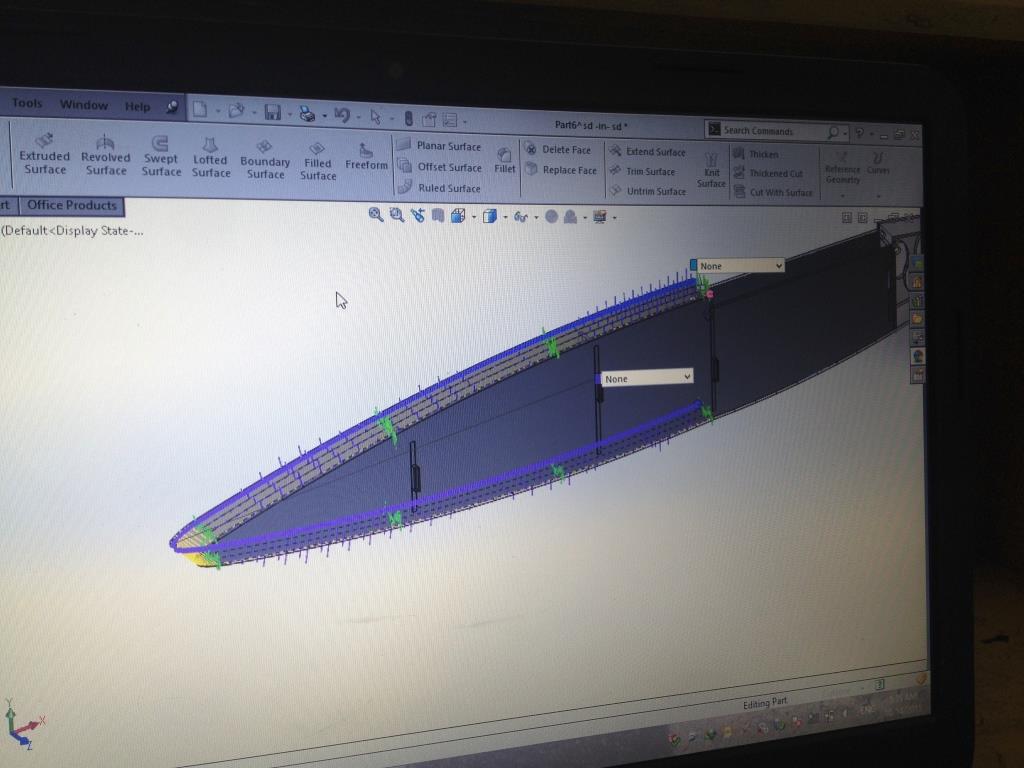The height and width of the screenshot is (768, 1024).
Task: Pin the menu bar with pushpin
Action: click(172, 106)
